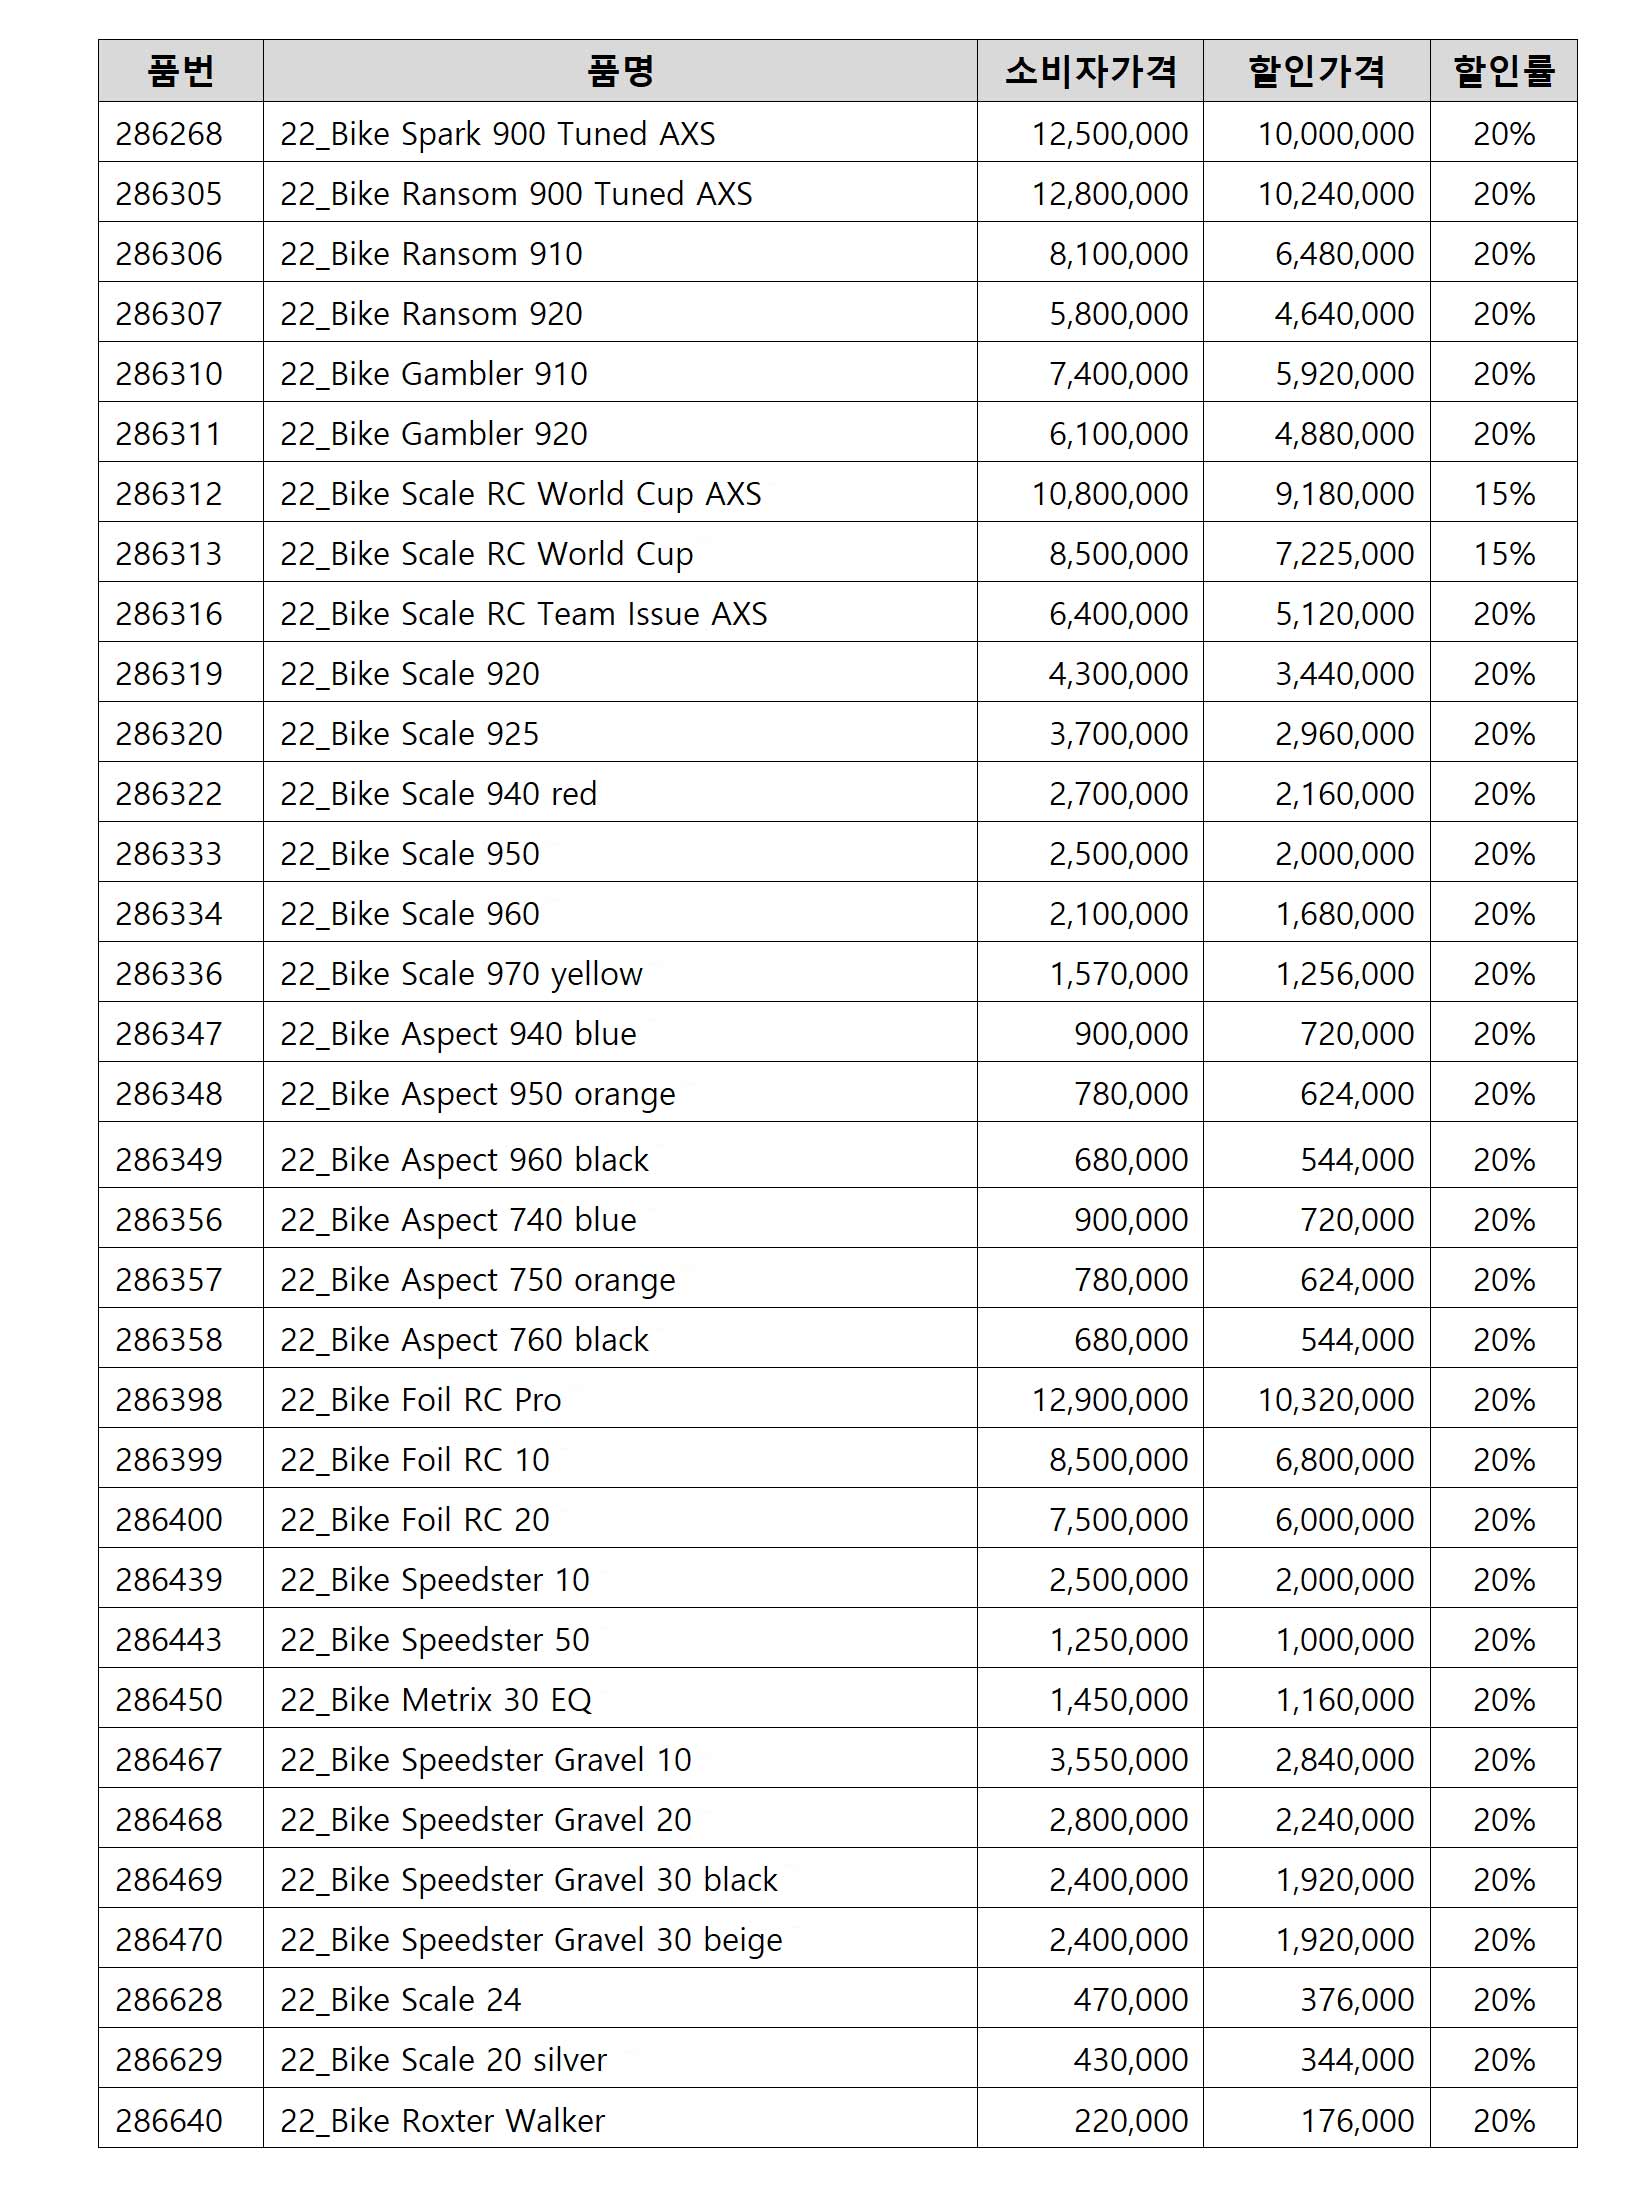Click the 할인가격 column header

tap(1316, 71)
